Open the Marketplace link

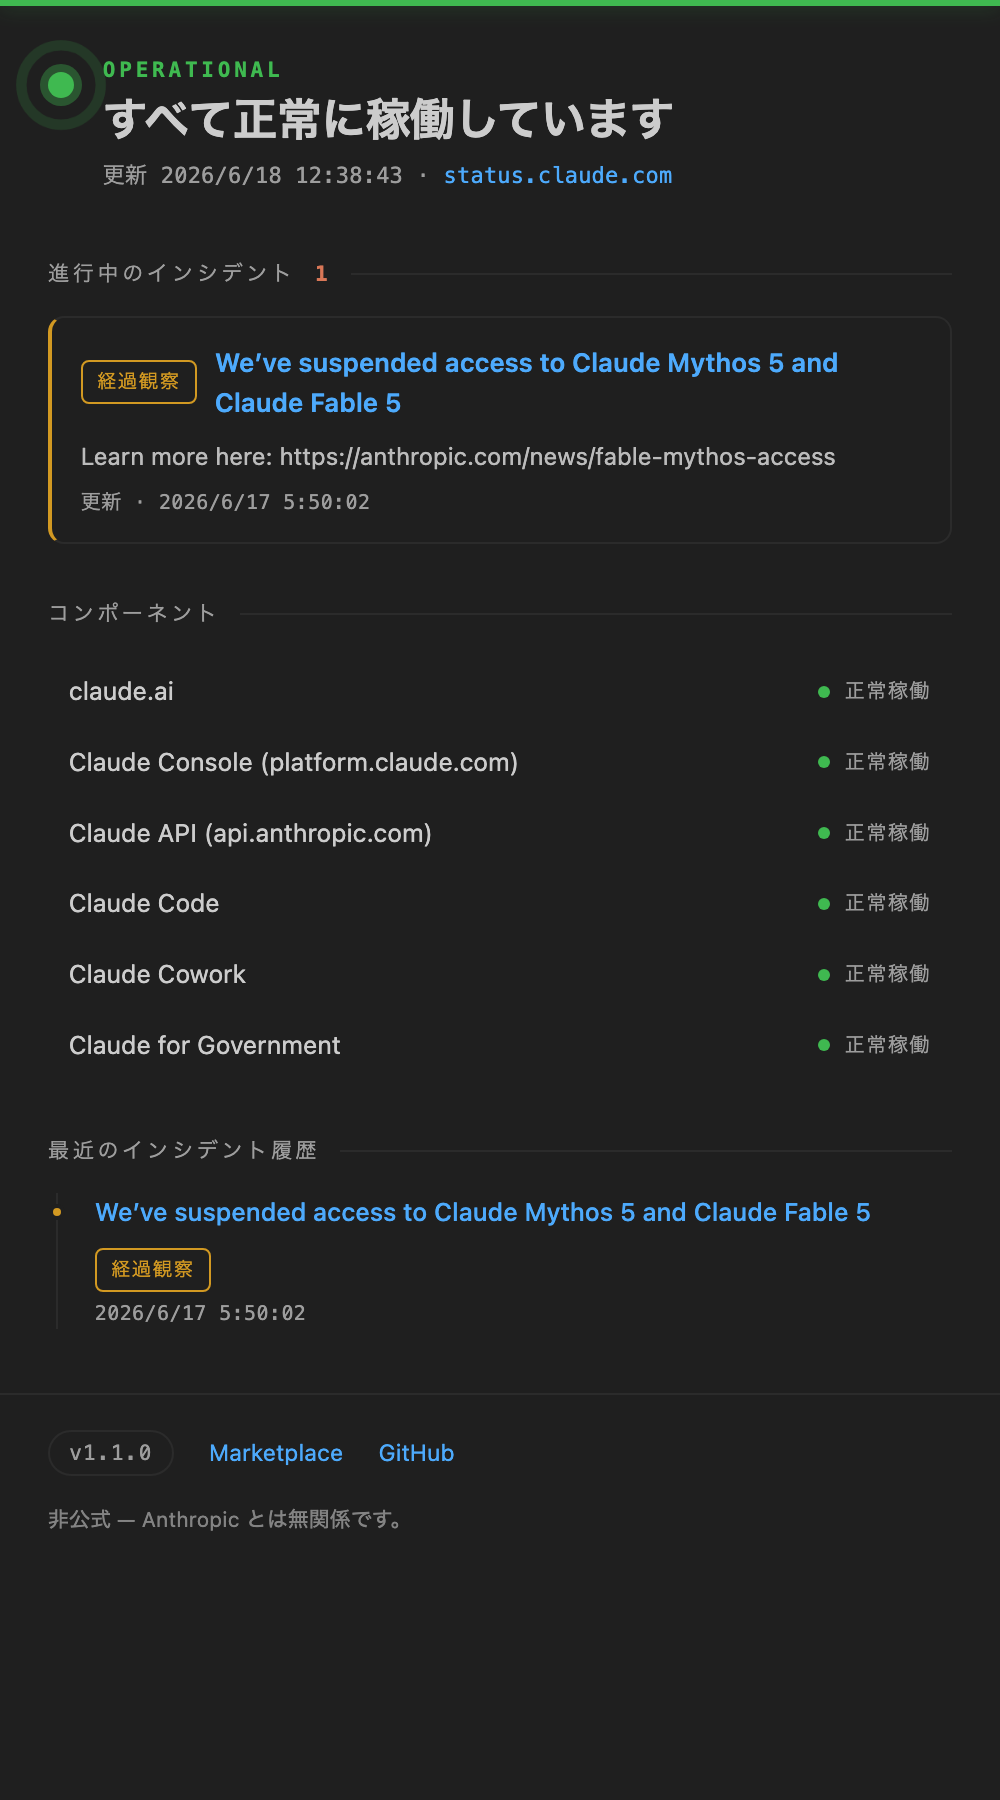point(276,1453)
